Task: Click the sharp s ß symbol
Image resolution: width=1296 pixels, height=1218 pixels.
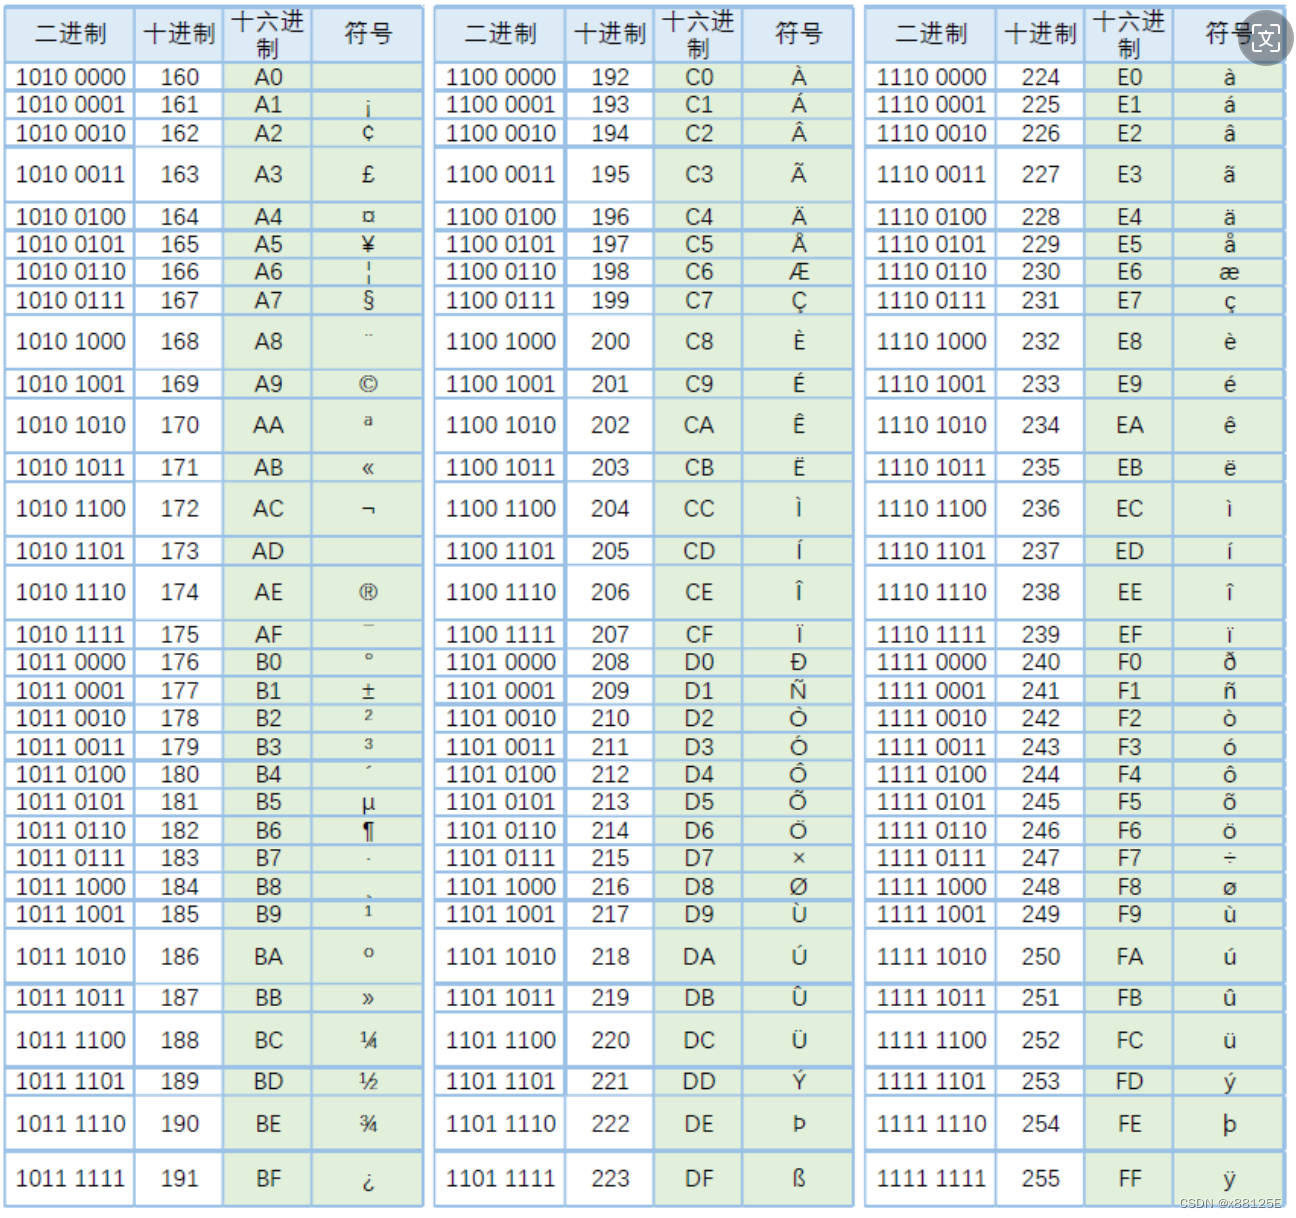Action: pos(798,1179)
